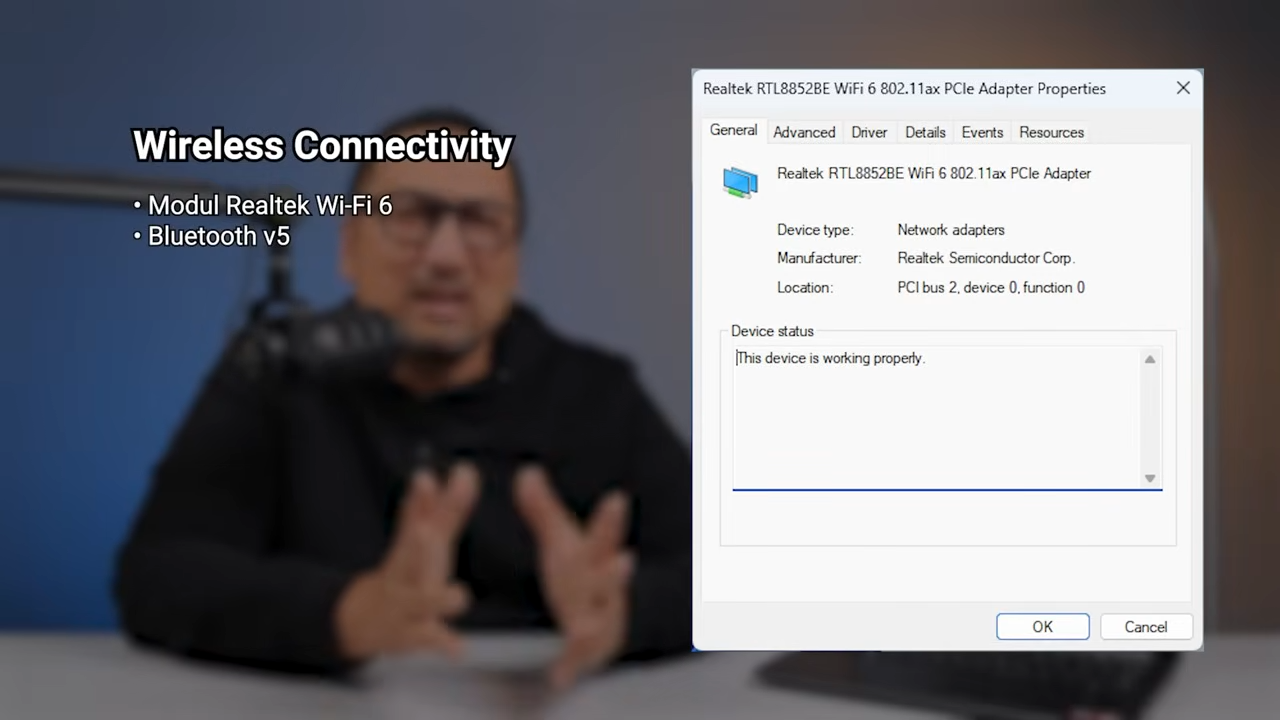The width and height of the screenshot is (1280, 720).
Task: Select the Realtek adapter icon in the dialog
Action: (x=740, y=182)
